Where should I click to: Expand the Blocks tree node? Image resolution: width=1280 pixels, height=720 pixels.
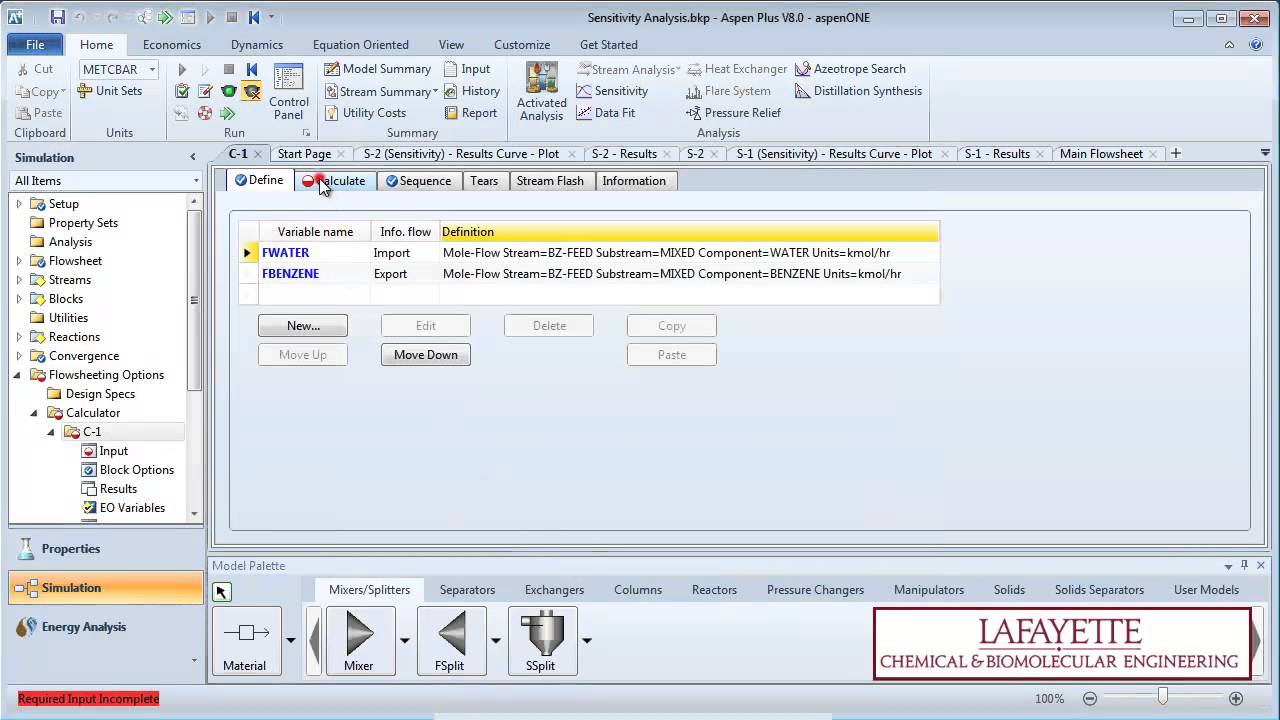click(19, 299)
